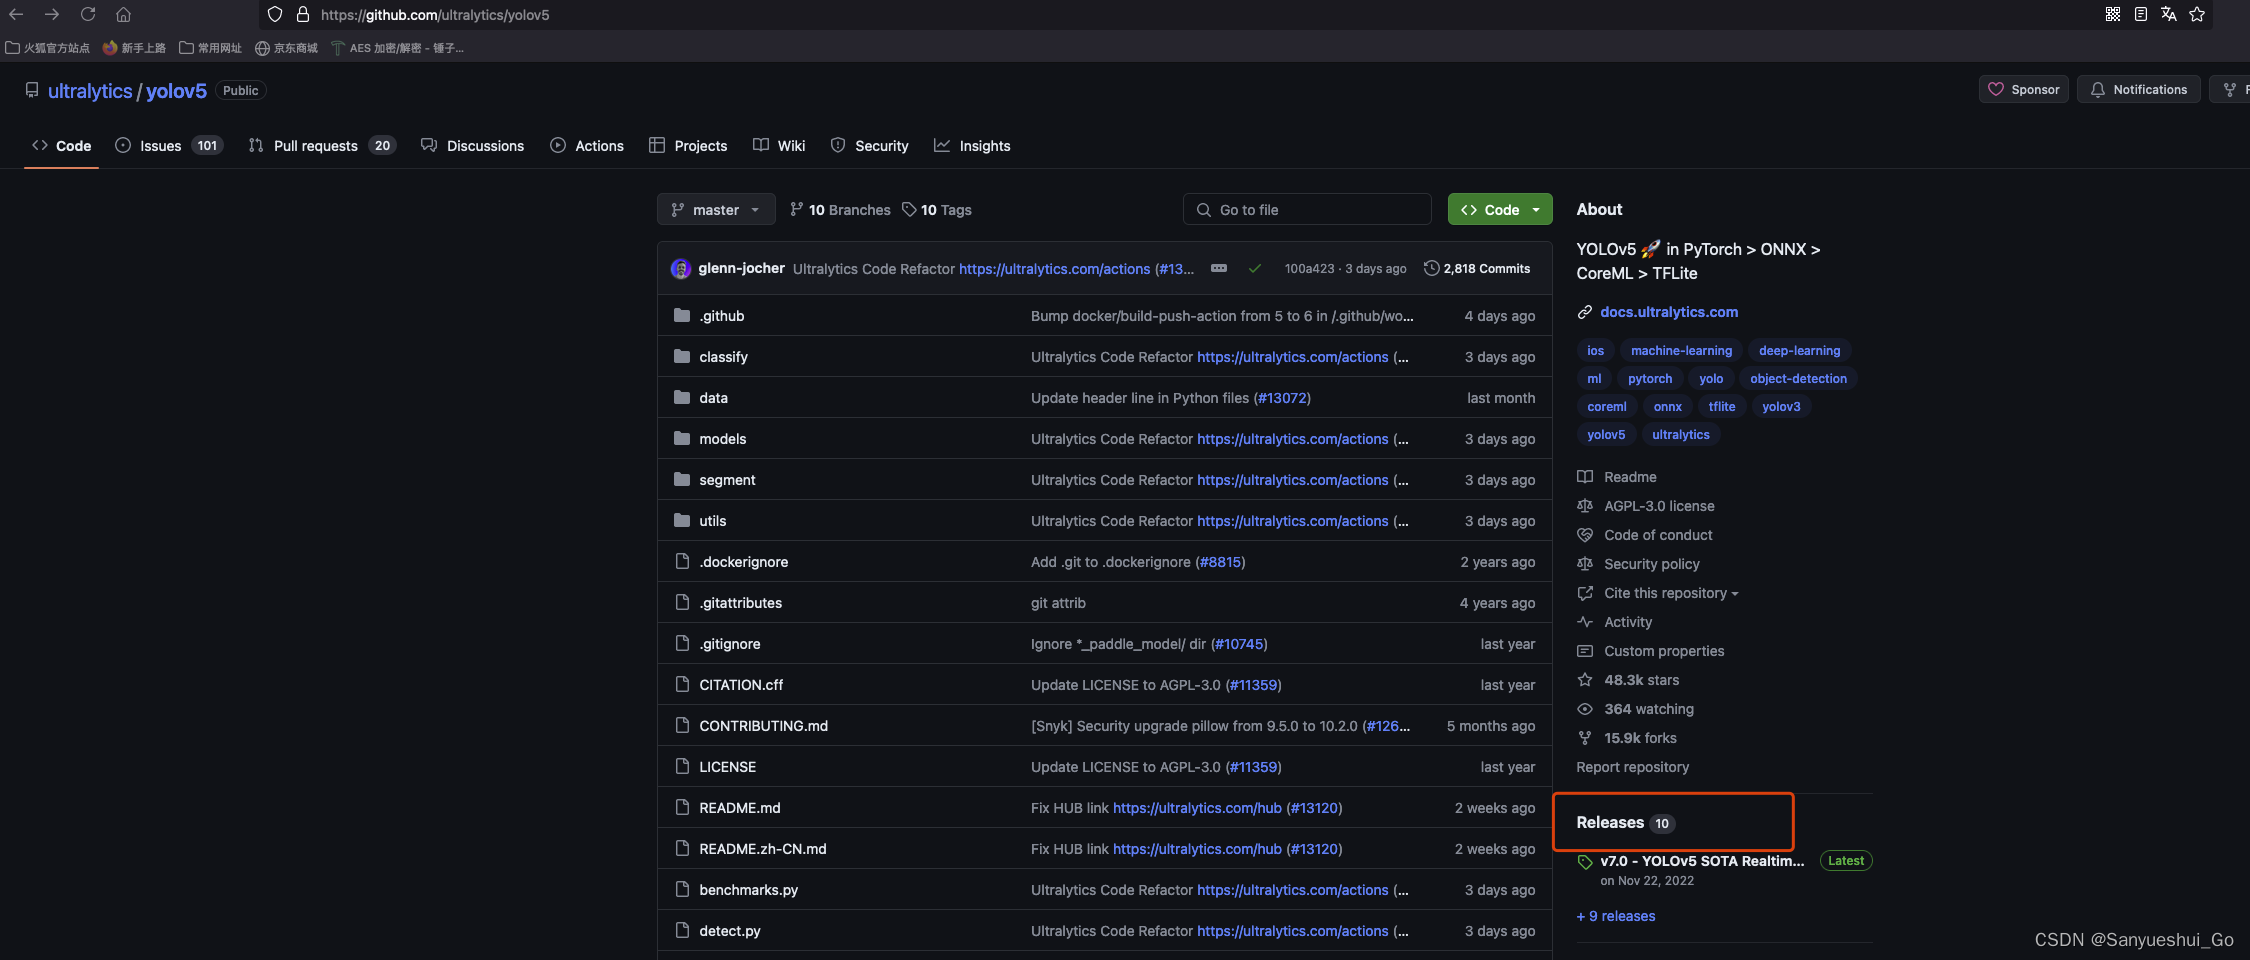Screen dimensions: 2250x960
Task: View 15.9k forks link
Action: pyautogui.click(x=1640, y=738)
